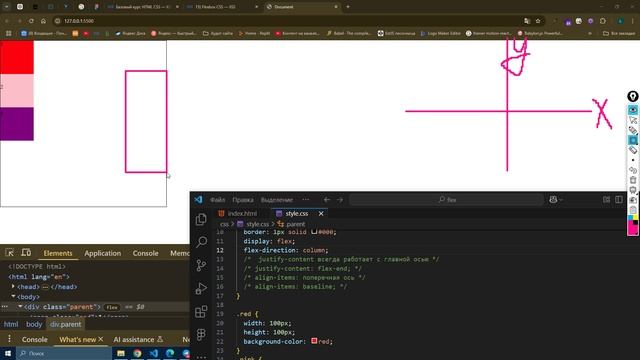
Task: Pick the magenta color swatch in drawing toolbar
Action: (633, 228)
